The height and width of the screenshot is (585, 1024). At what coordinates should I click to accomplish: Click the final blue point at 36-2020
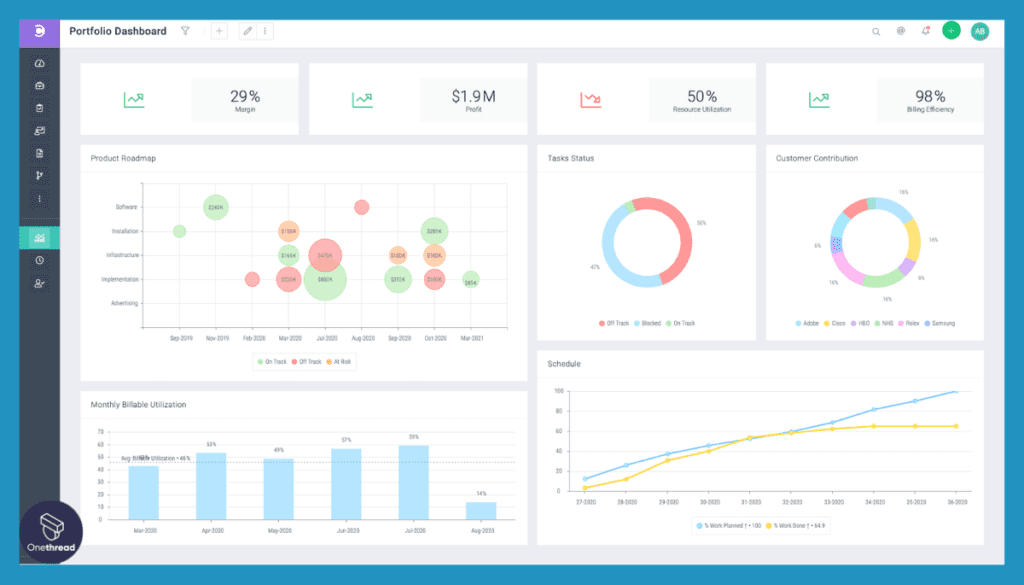click(956, 391)
